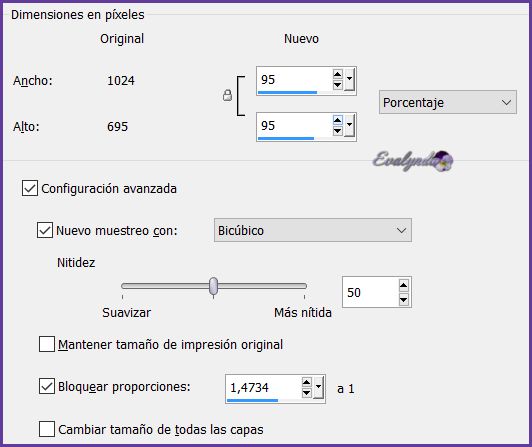Open the proportions ratio slider popup arrow
The width and height of the screenshot is (532, 447).
click(x=318, y=388)
